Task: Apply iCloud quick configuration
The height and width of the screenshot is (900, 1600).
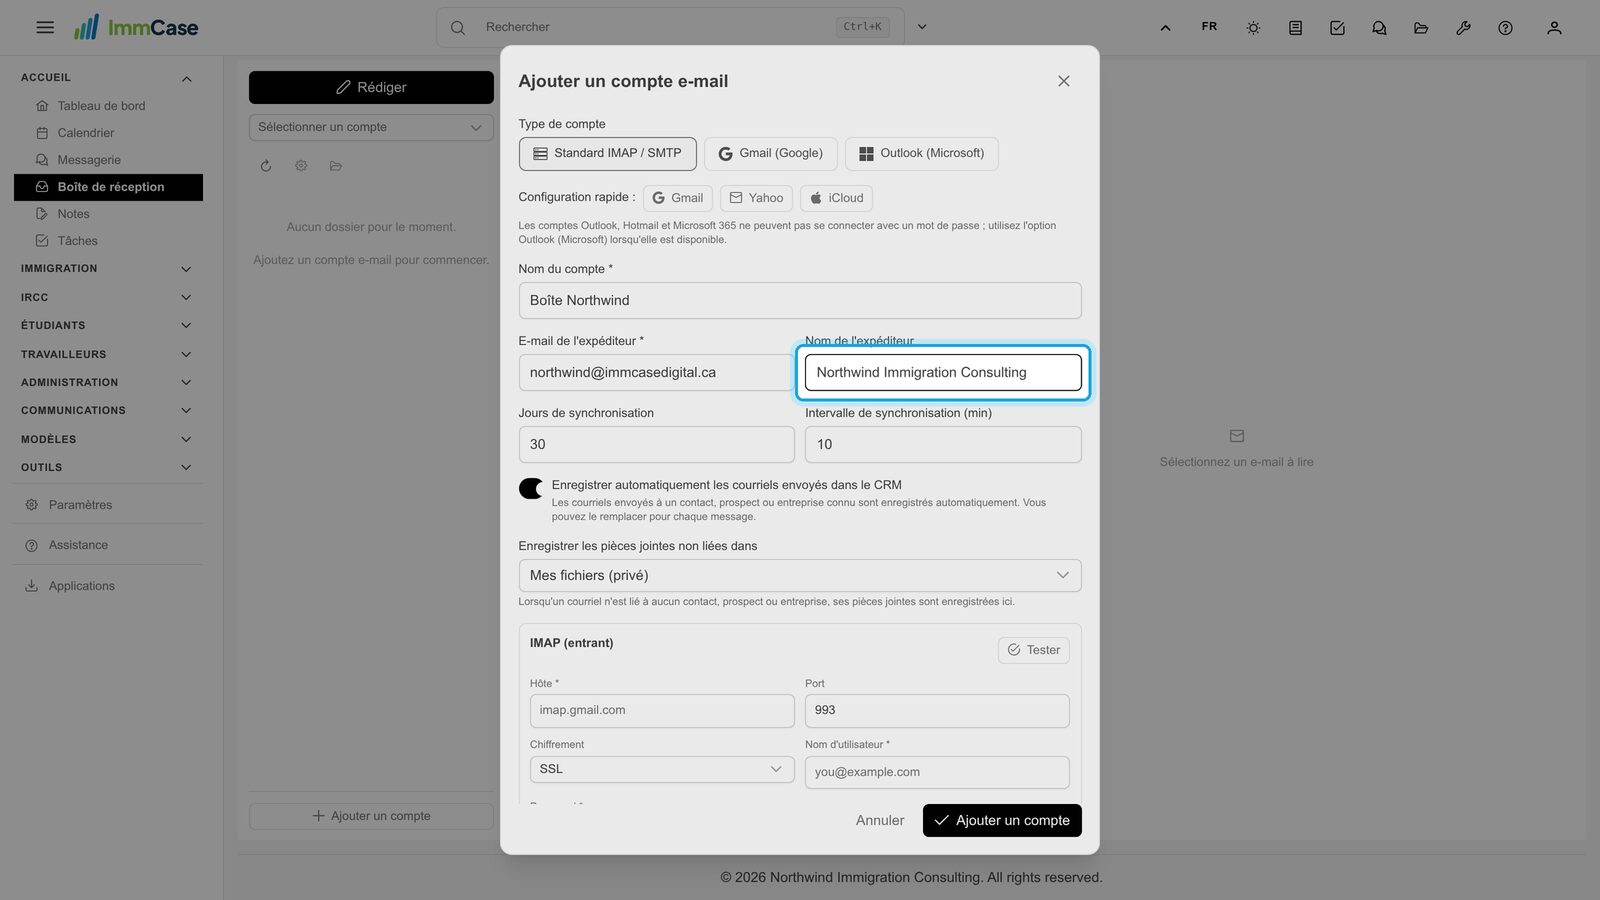Action: (x=836, y=198)
